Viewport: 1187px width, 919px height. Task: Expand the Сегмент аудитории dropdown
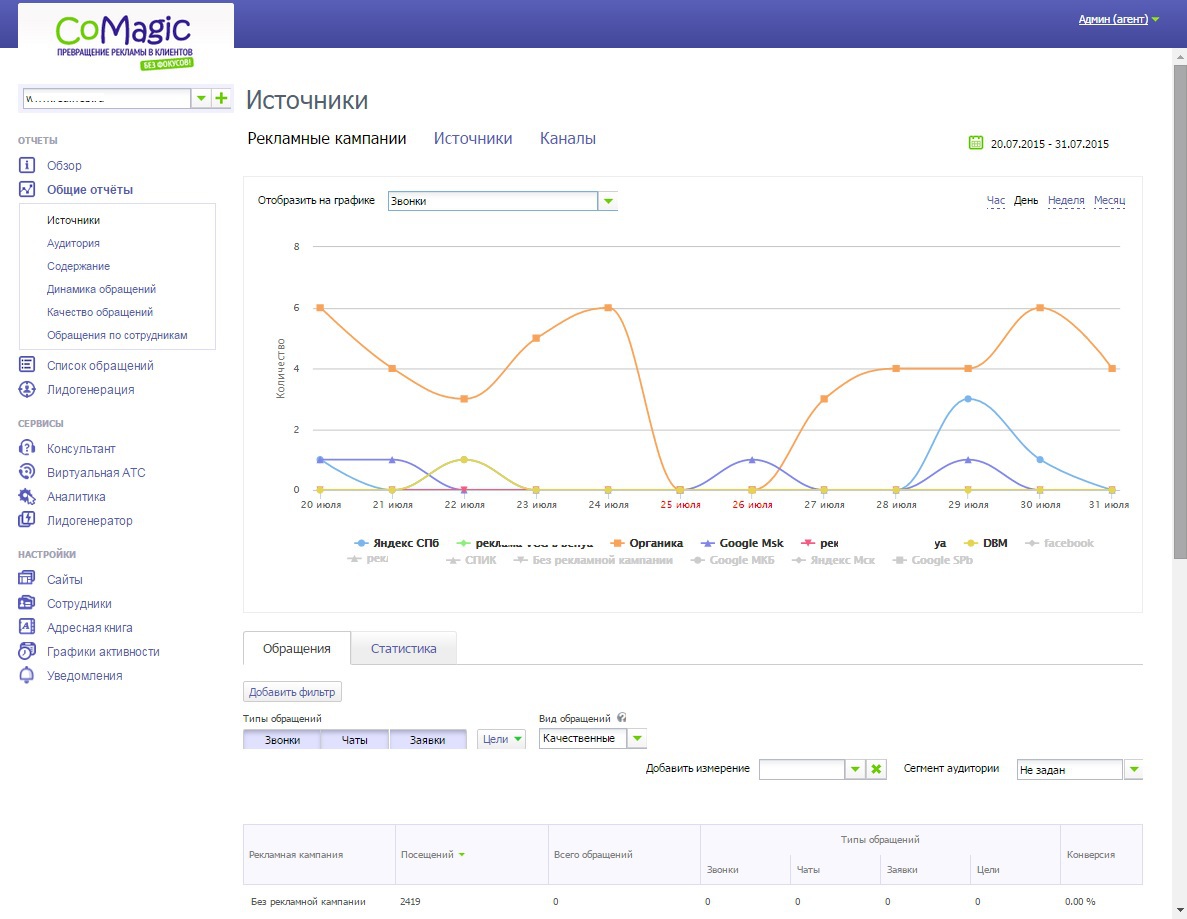[1133, 769]
